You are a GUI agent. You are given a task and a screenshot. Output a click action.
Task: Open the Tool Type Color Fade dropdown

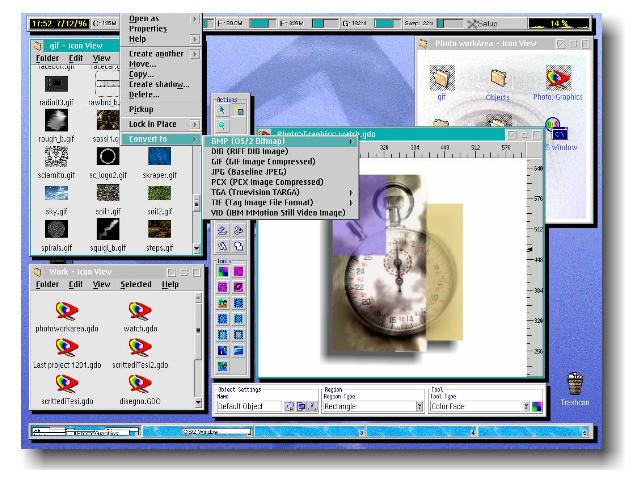[525, 407]
